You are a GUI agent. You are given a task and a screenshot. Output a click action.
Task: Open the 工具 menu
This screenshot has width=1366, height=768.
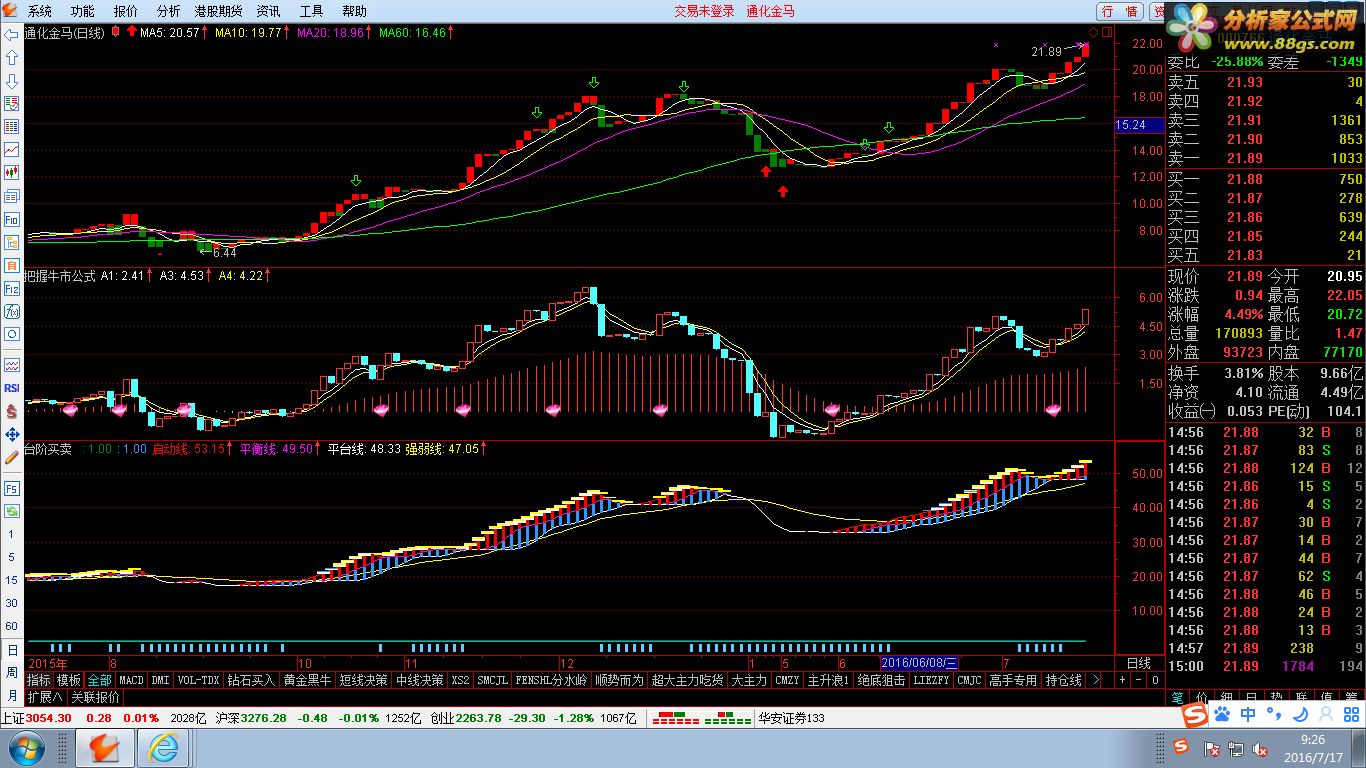(x=312, y=11)
